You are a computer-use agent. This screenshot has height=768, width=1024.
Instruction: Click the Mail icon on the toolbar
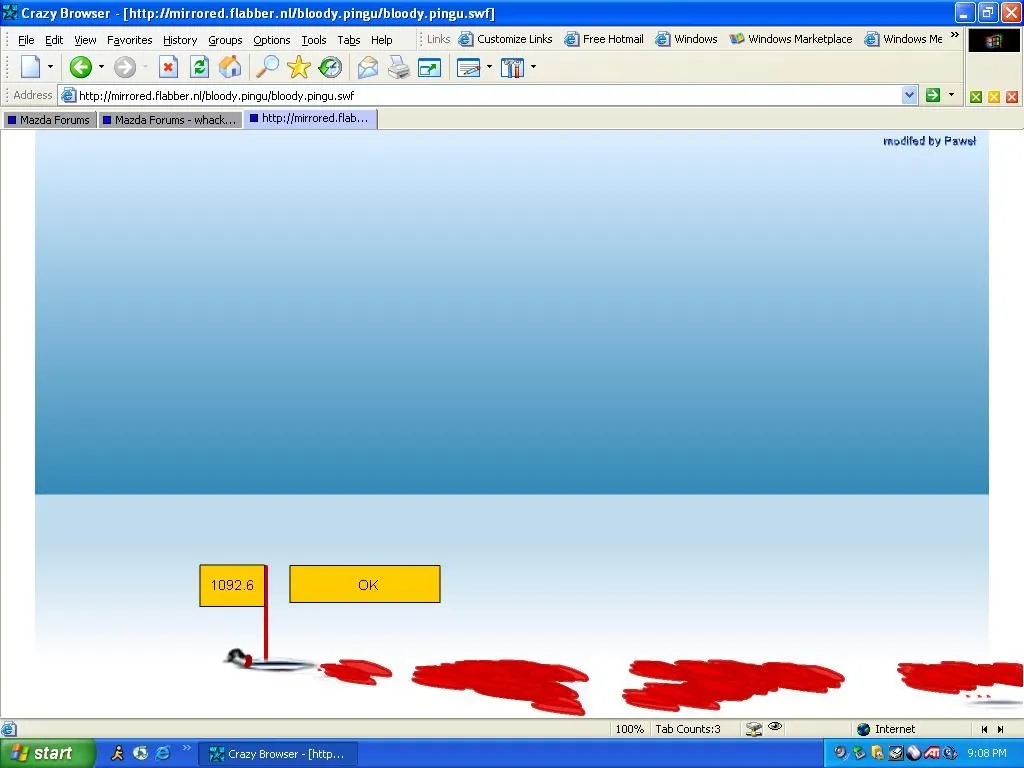click(x=367, y=67)
